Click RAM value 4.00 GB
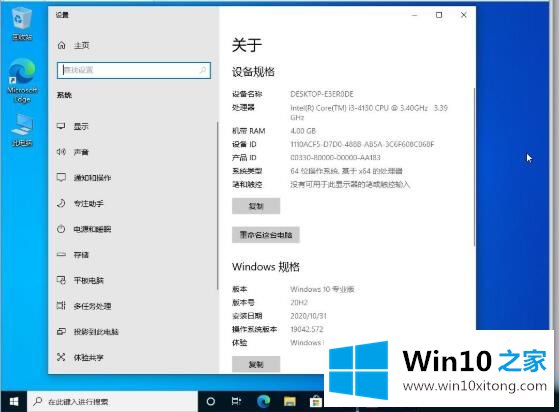The image size is (559, 412). [x=303, y=131]
